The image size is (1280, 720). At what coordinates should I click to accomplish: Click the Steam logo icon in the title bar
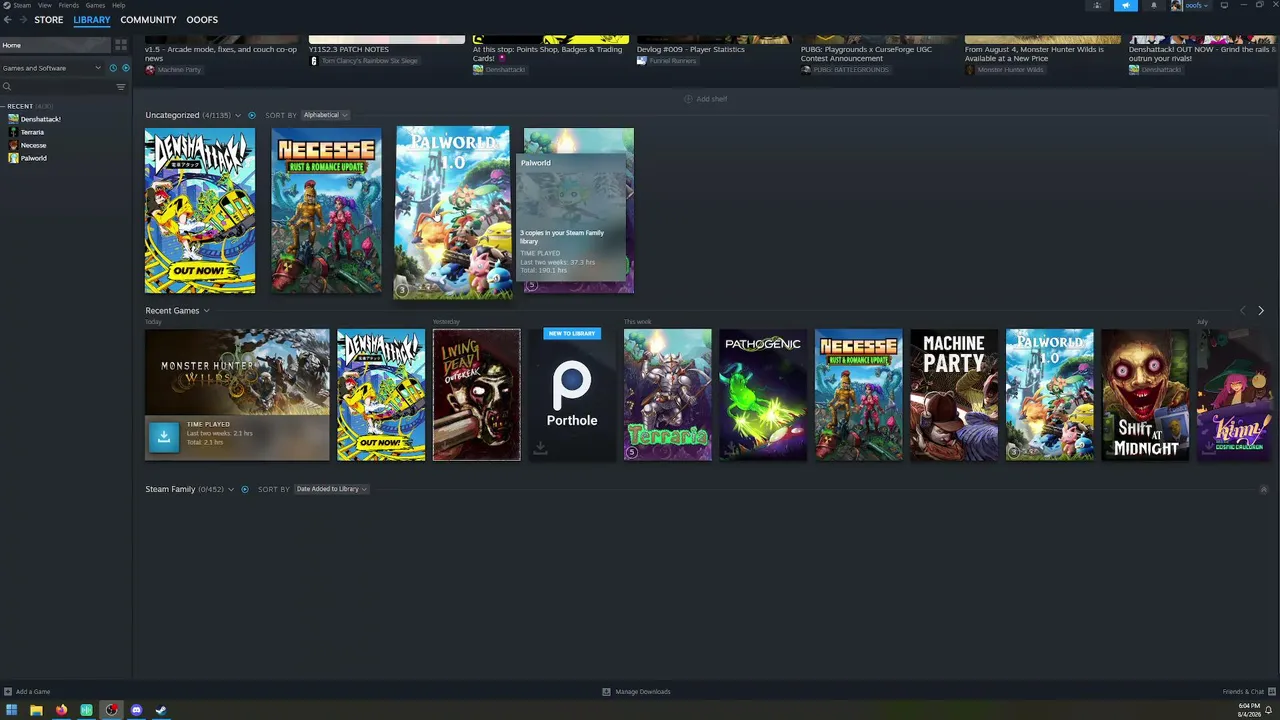6,5
